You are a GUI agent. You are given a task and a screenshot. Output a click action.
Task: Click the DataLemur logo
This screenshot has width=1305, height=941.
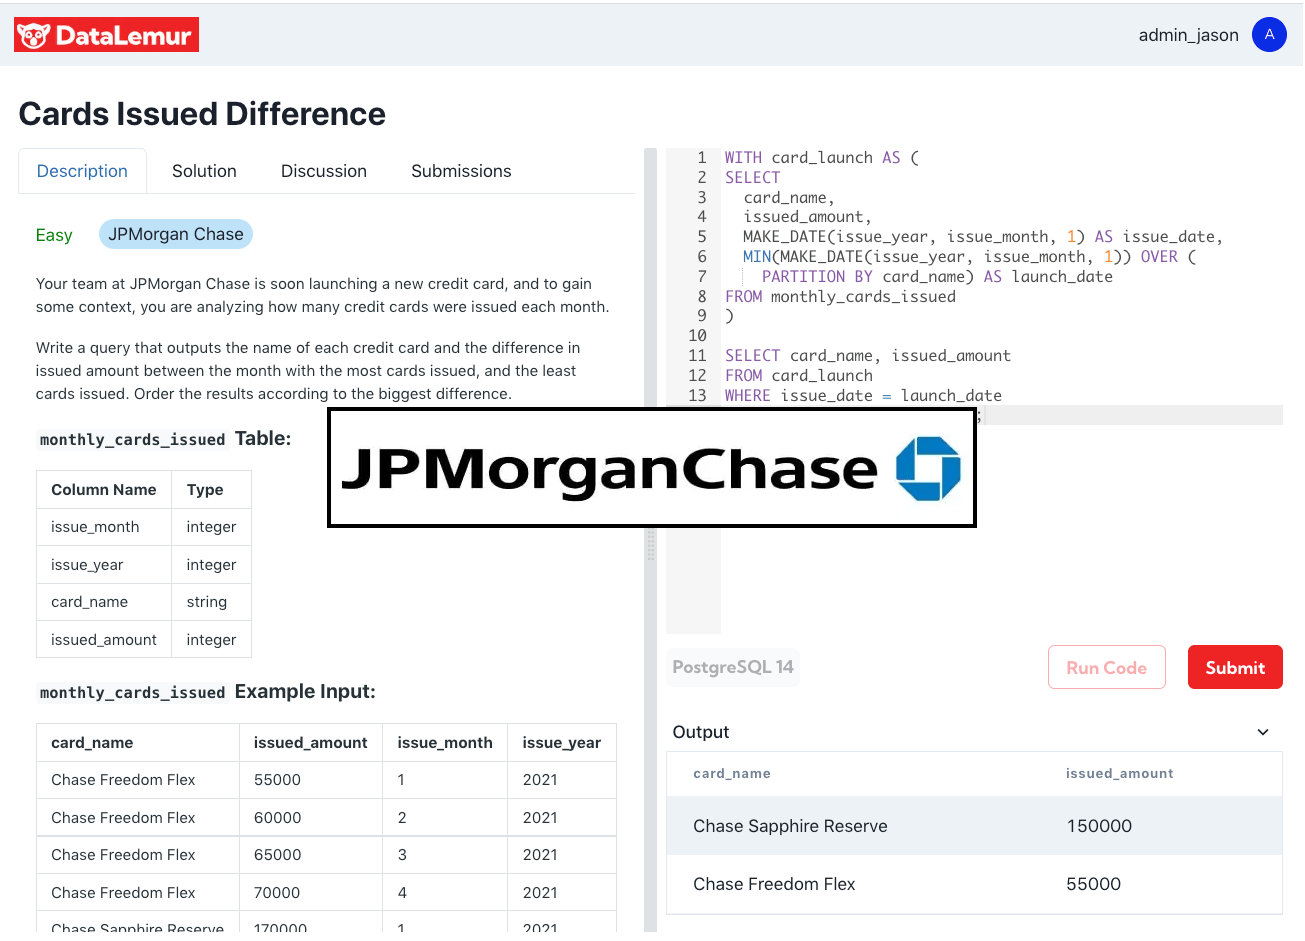point(106,35)
